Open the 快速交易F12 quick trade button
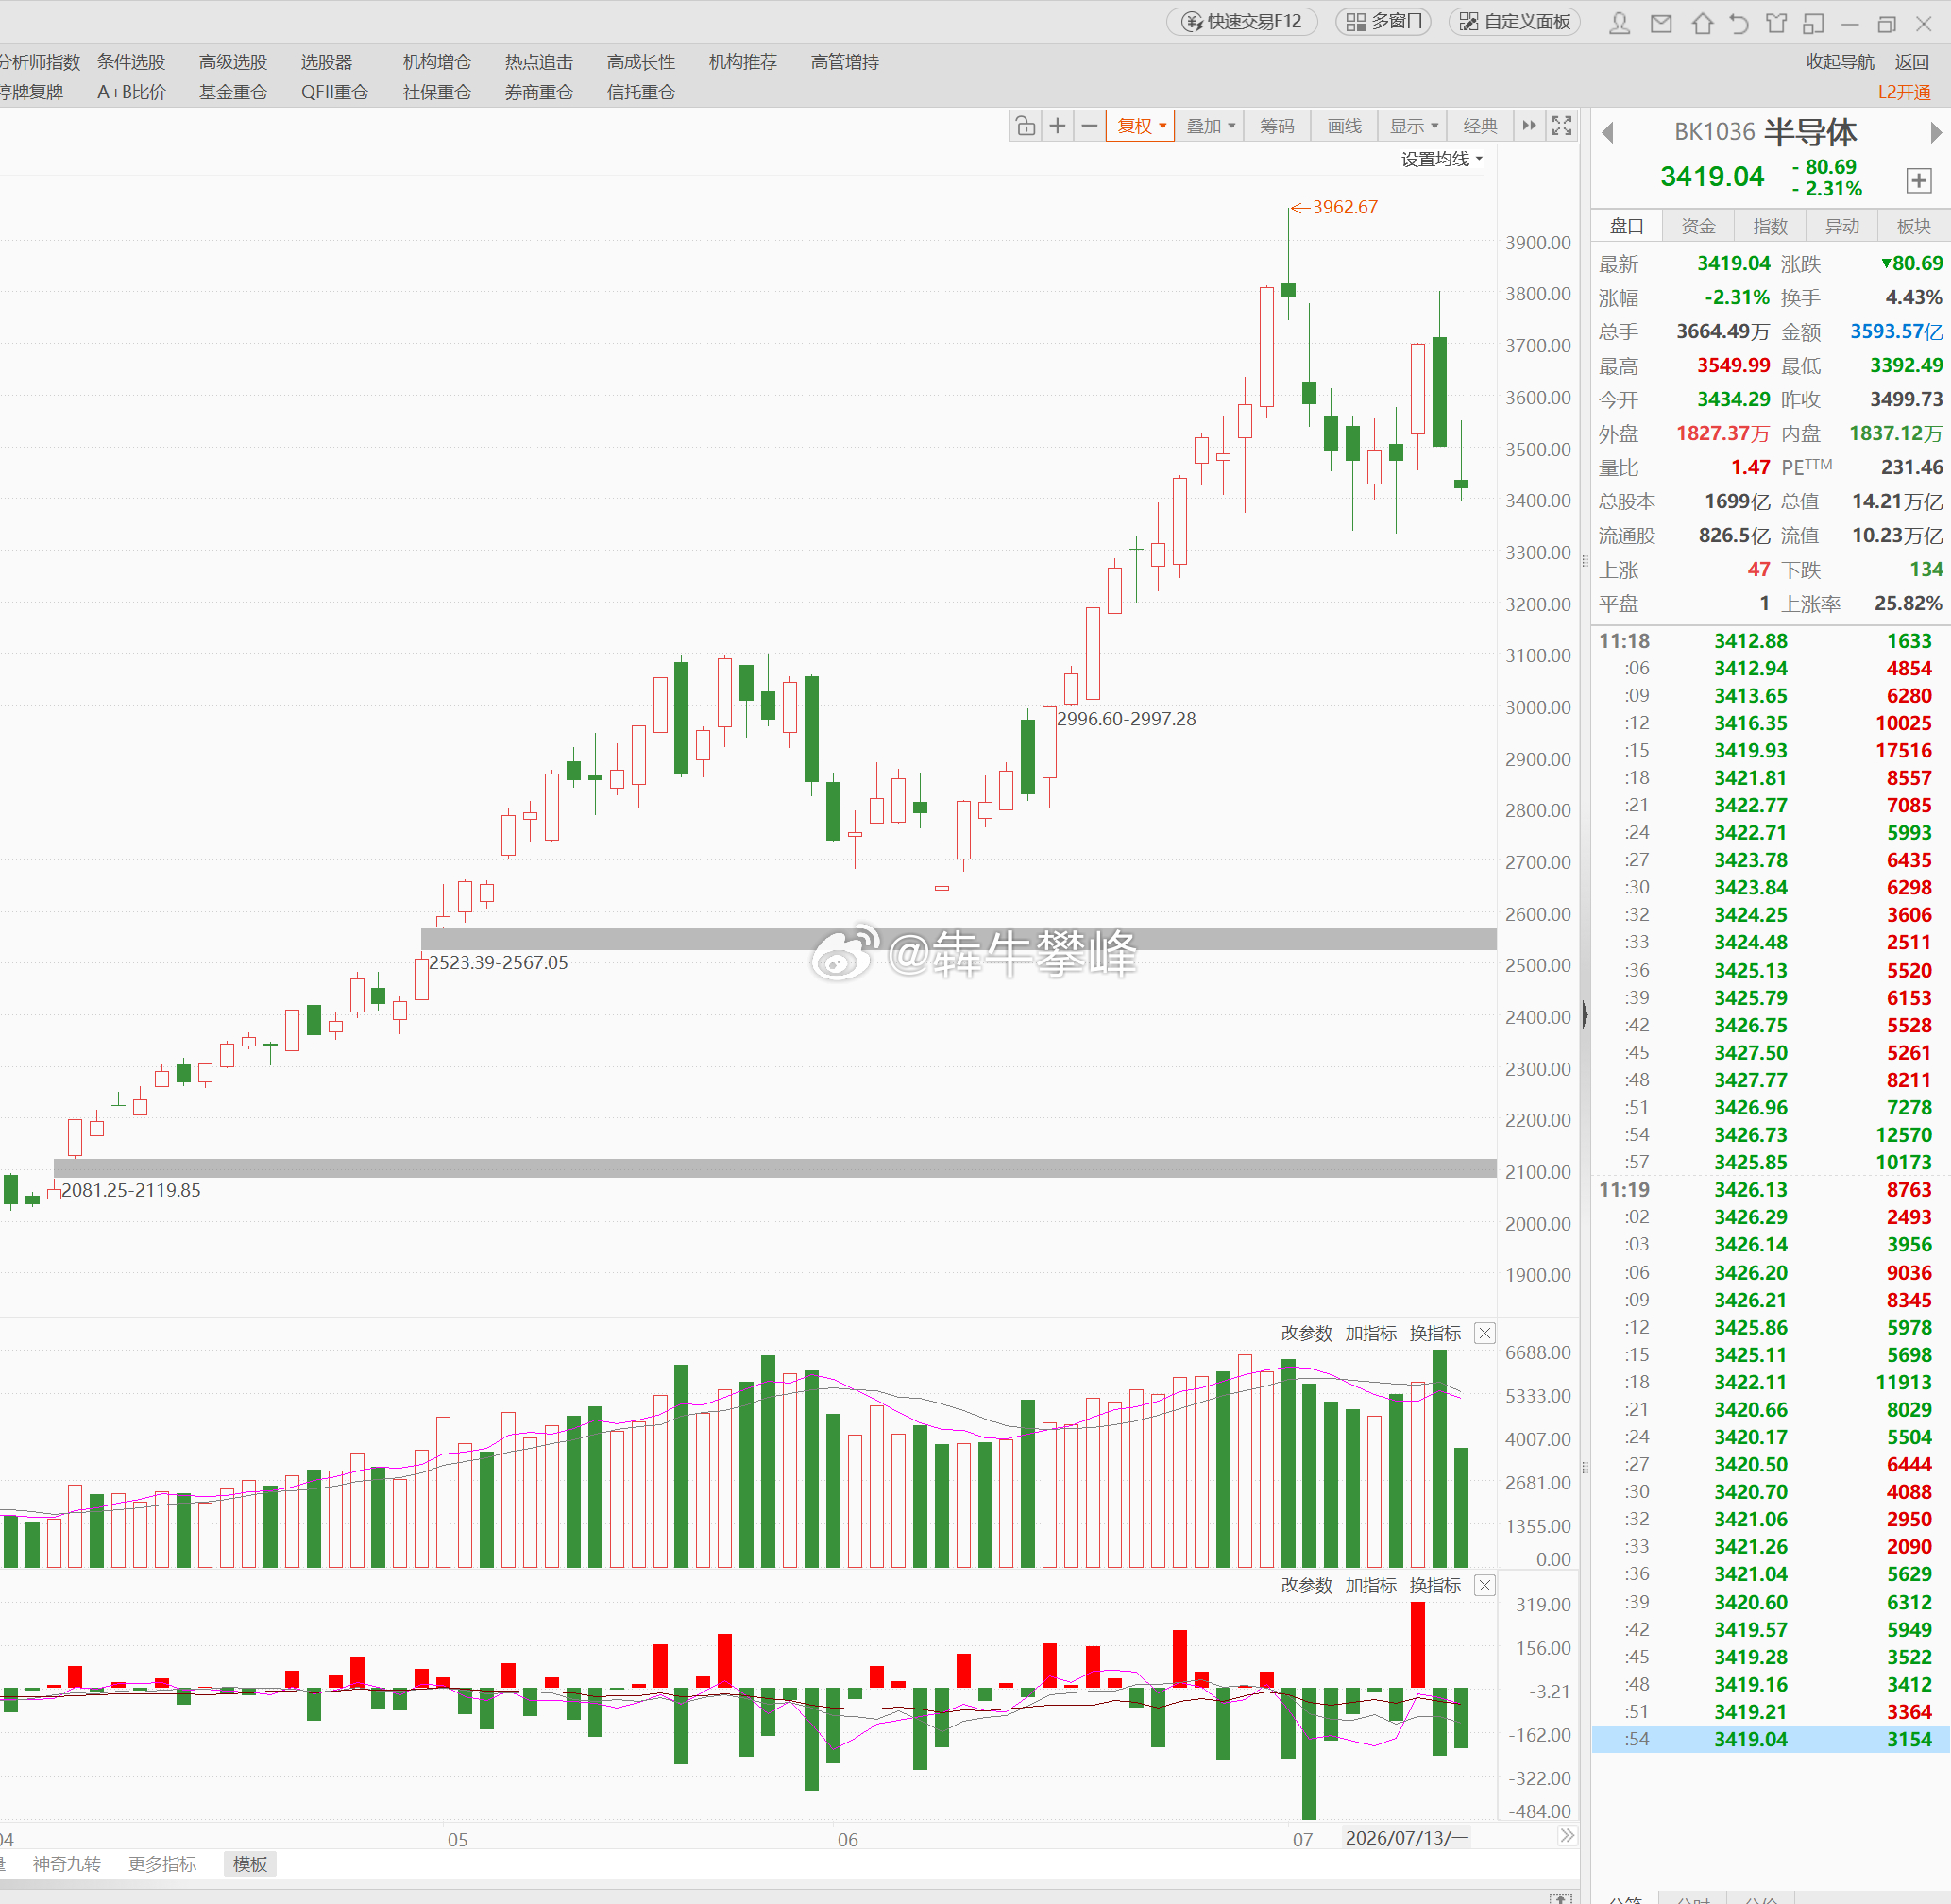This screenshot has height=1904, width=1951. pos(1242,22)
